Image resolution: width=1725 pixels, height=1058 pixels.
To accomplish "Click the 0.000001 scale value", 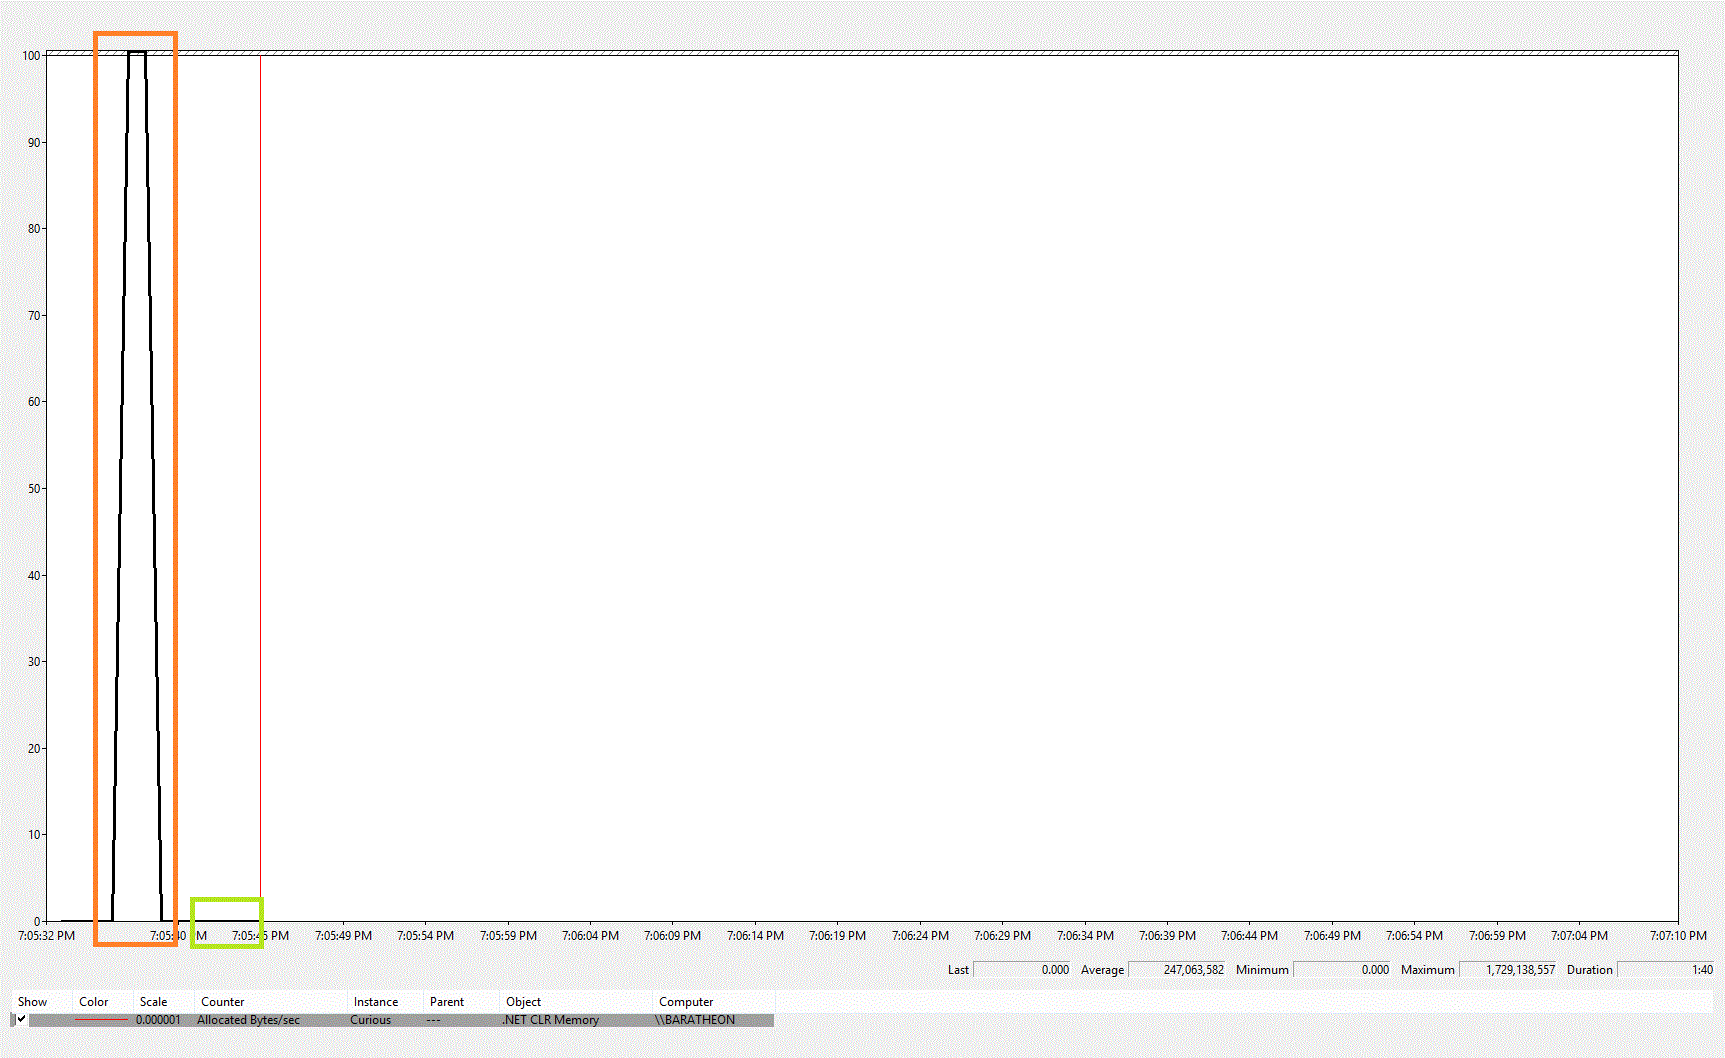I will 158,1020.
